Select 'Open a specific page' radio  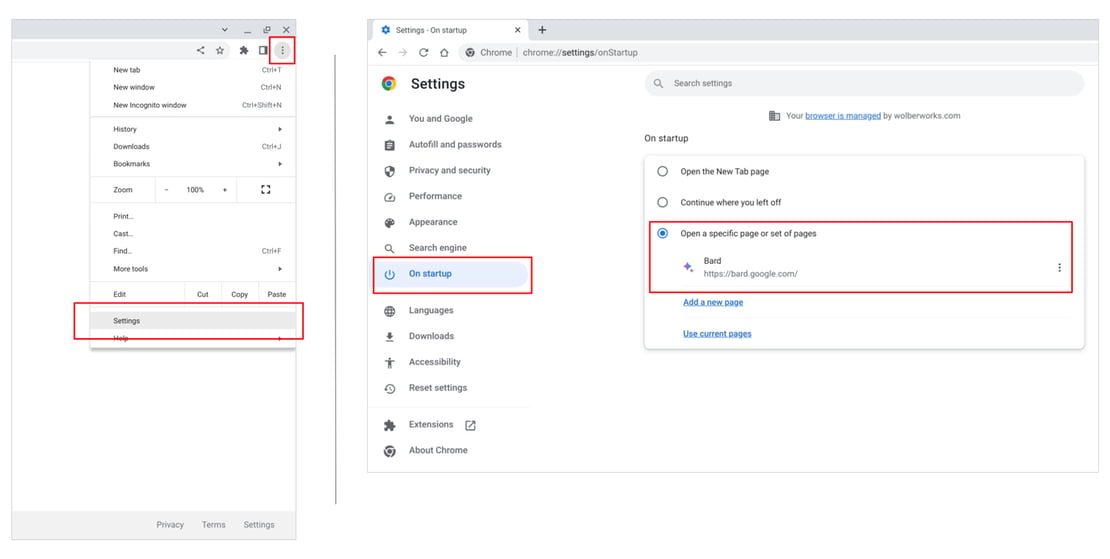tap(663, 234)
